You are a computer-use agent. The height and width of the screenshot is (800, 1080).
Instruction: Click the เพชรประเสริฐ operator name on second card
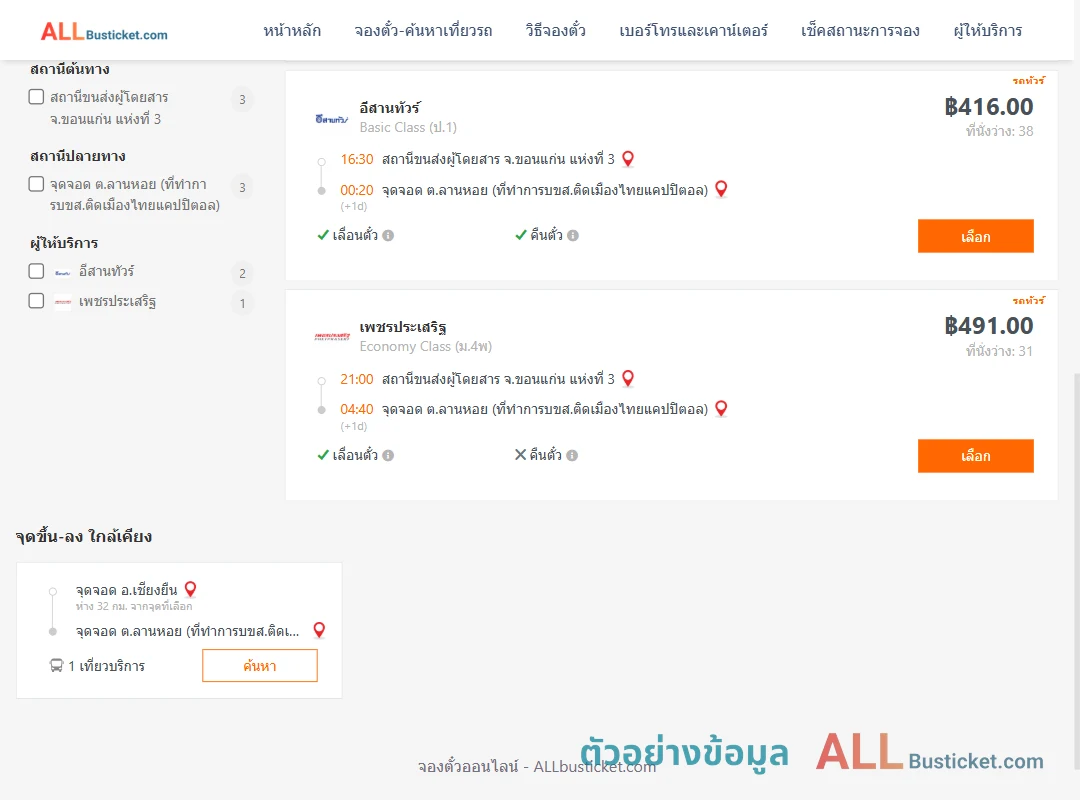click(403, 327)
